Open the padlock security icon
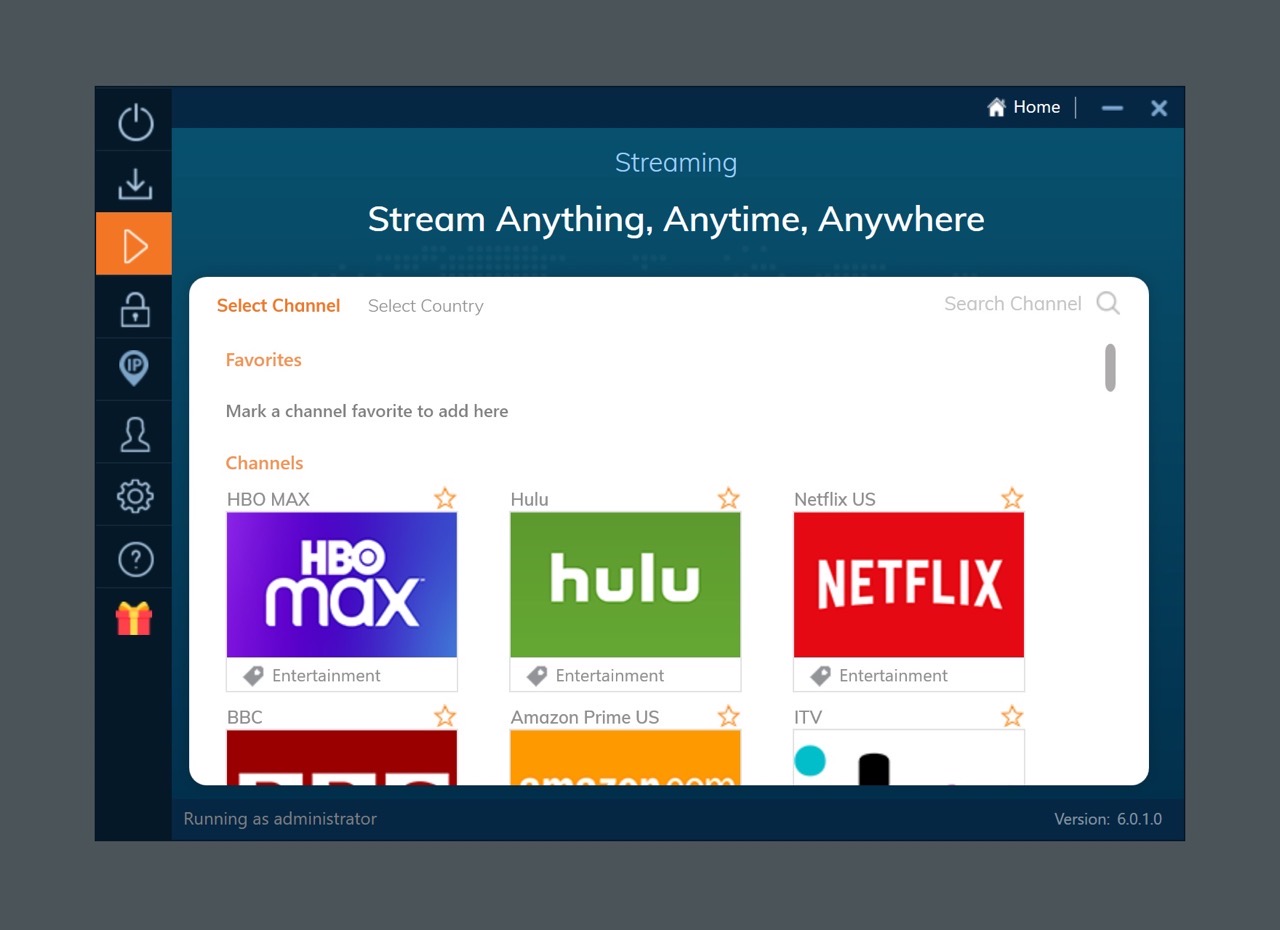The image size is (1280, 930). pos(135,308)
